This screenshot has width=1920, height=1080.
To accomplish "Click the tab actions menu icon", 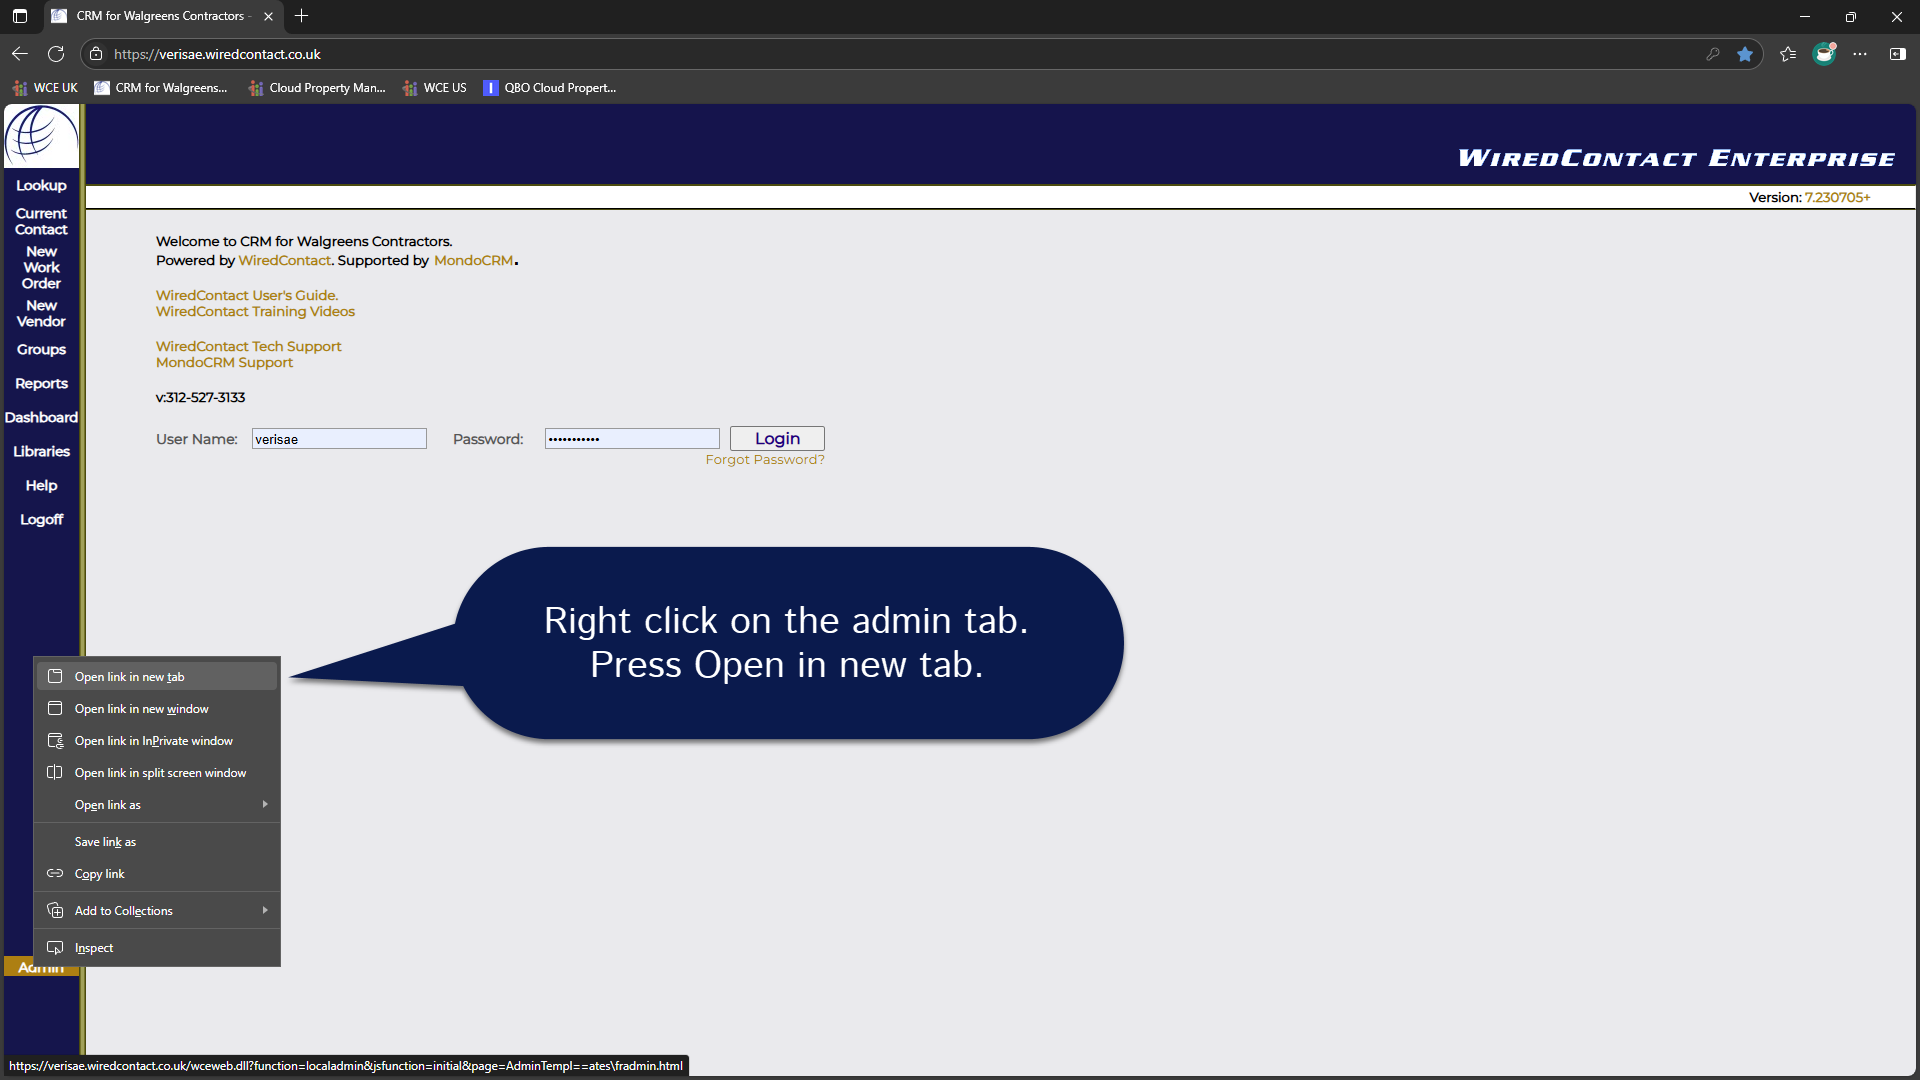I will click(20, 16).
